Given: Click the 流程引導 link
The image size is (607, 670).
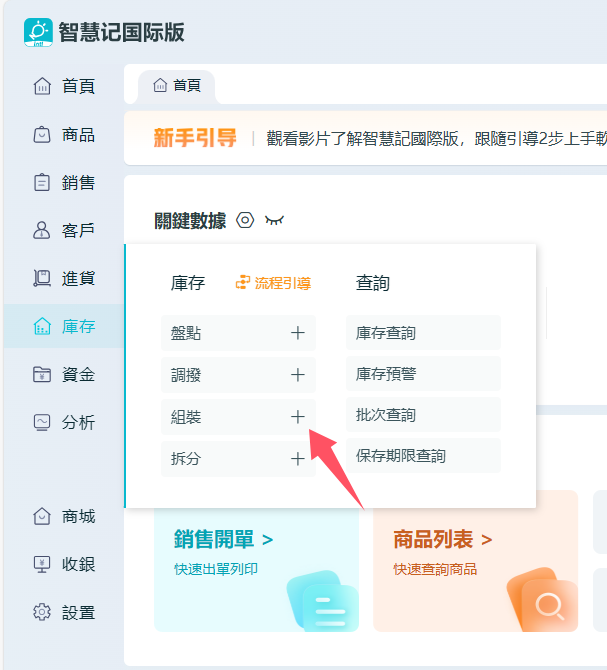Looking at the screenshot, I should [273, 283].
